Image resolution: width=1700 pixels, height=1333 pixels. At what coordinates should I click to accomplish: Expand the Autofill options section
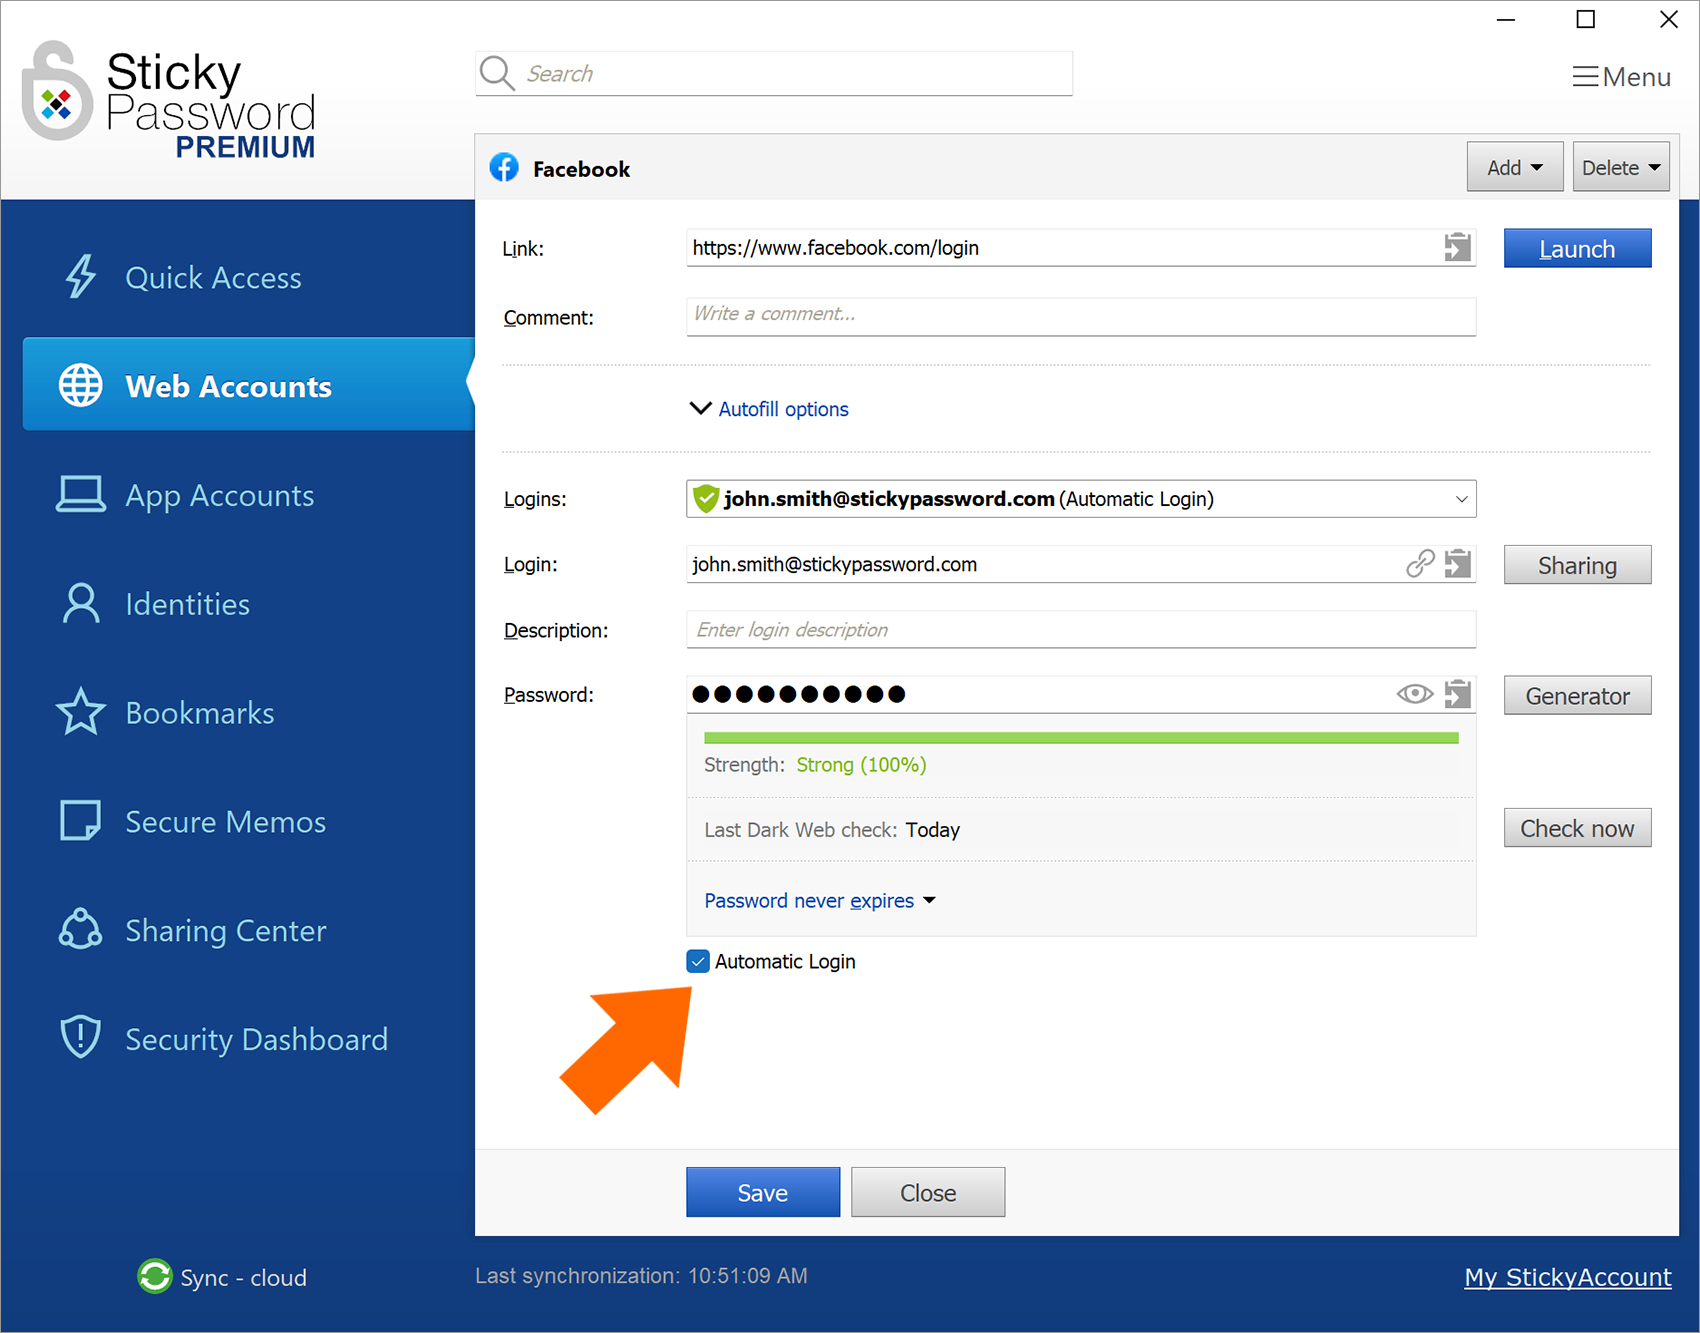pyautogui.click(x=769, y=409)
